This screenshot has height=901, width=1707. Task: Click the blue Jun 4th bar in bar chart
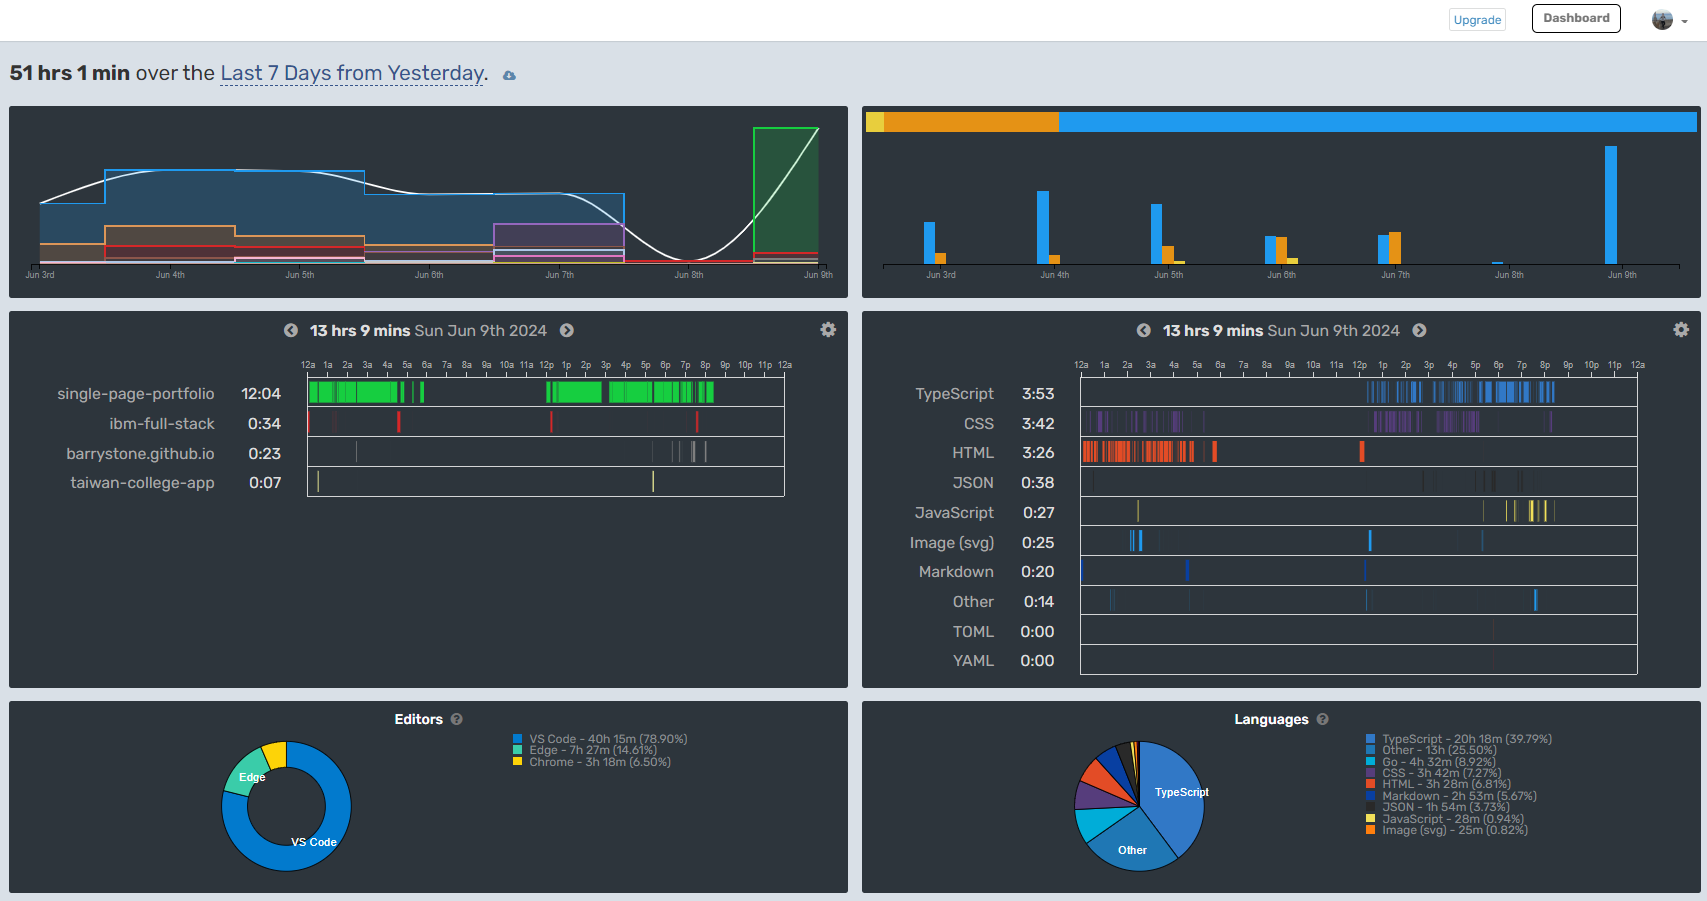(1043, 227)
